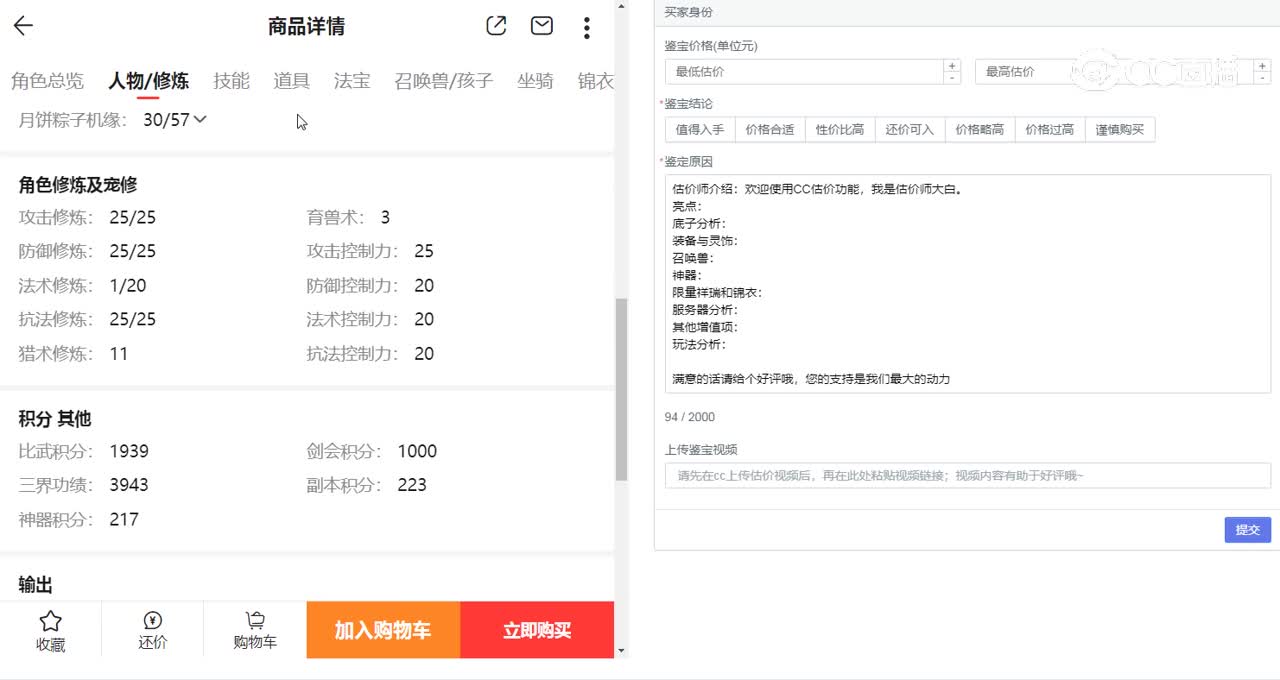Switch to 角色总览 tab
This screenshot has width=1280, height=680.
pyautogui.click(x=47, y=81)
